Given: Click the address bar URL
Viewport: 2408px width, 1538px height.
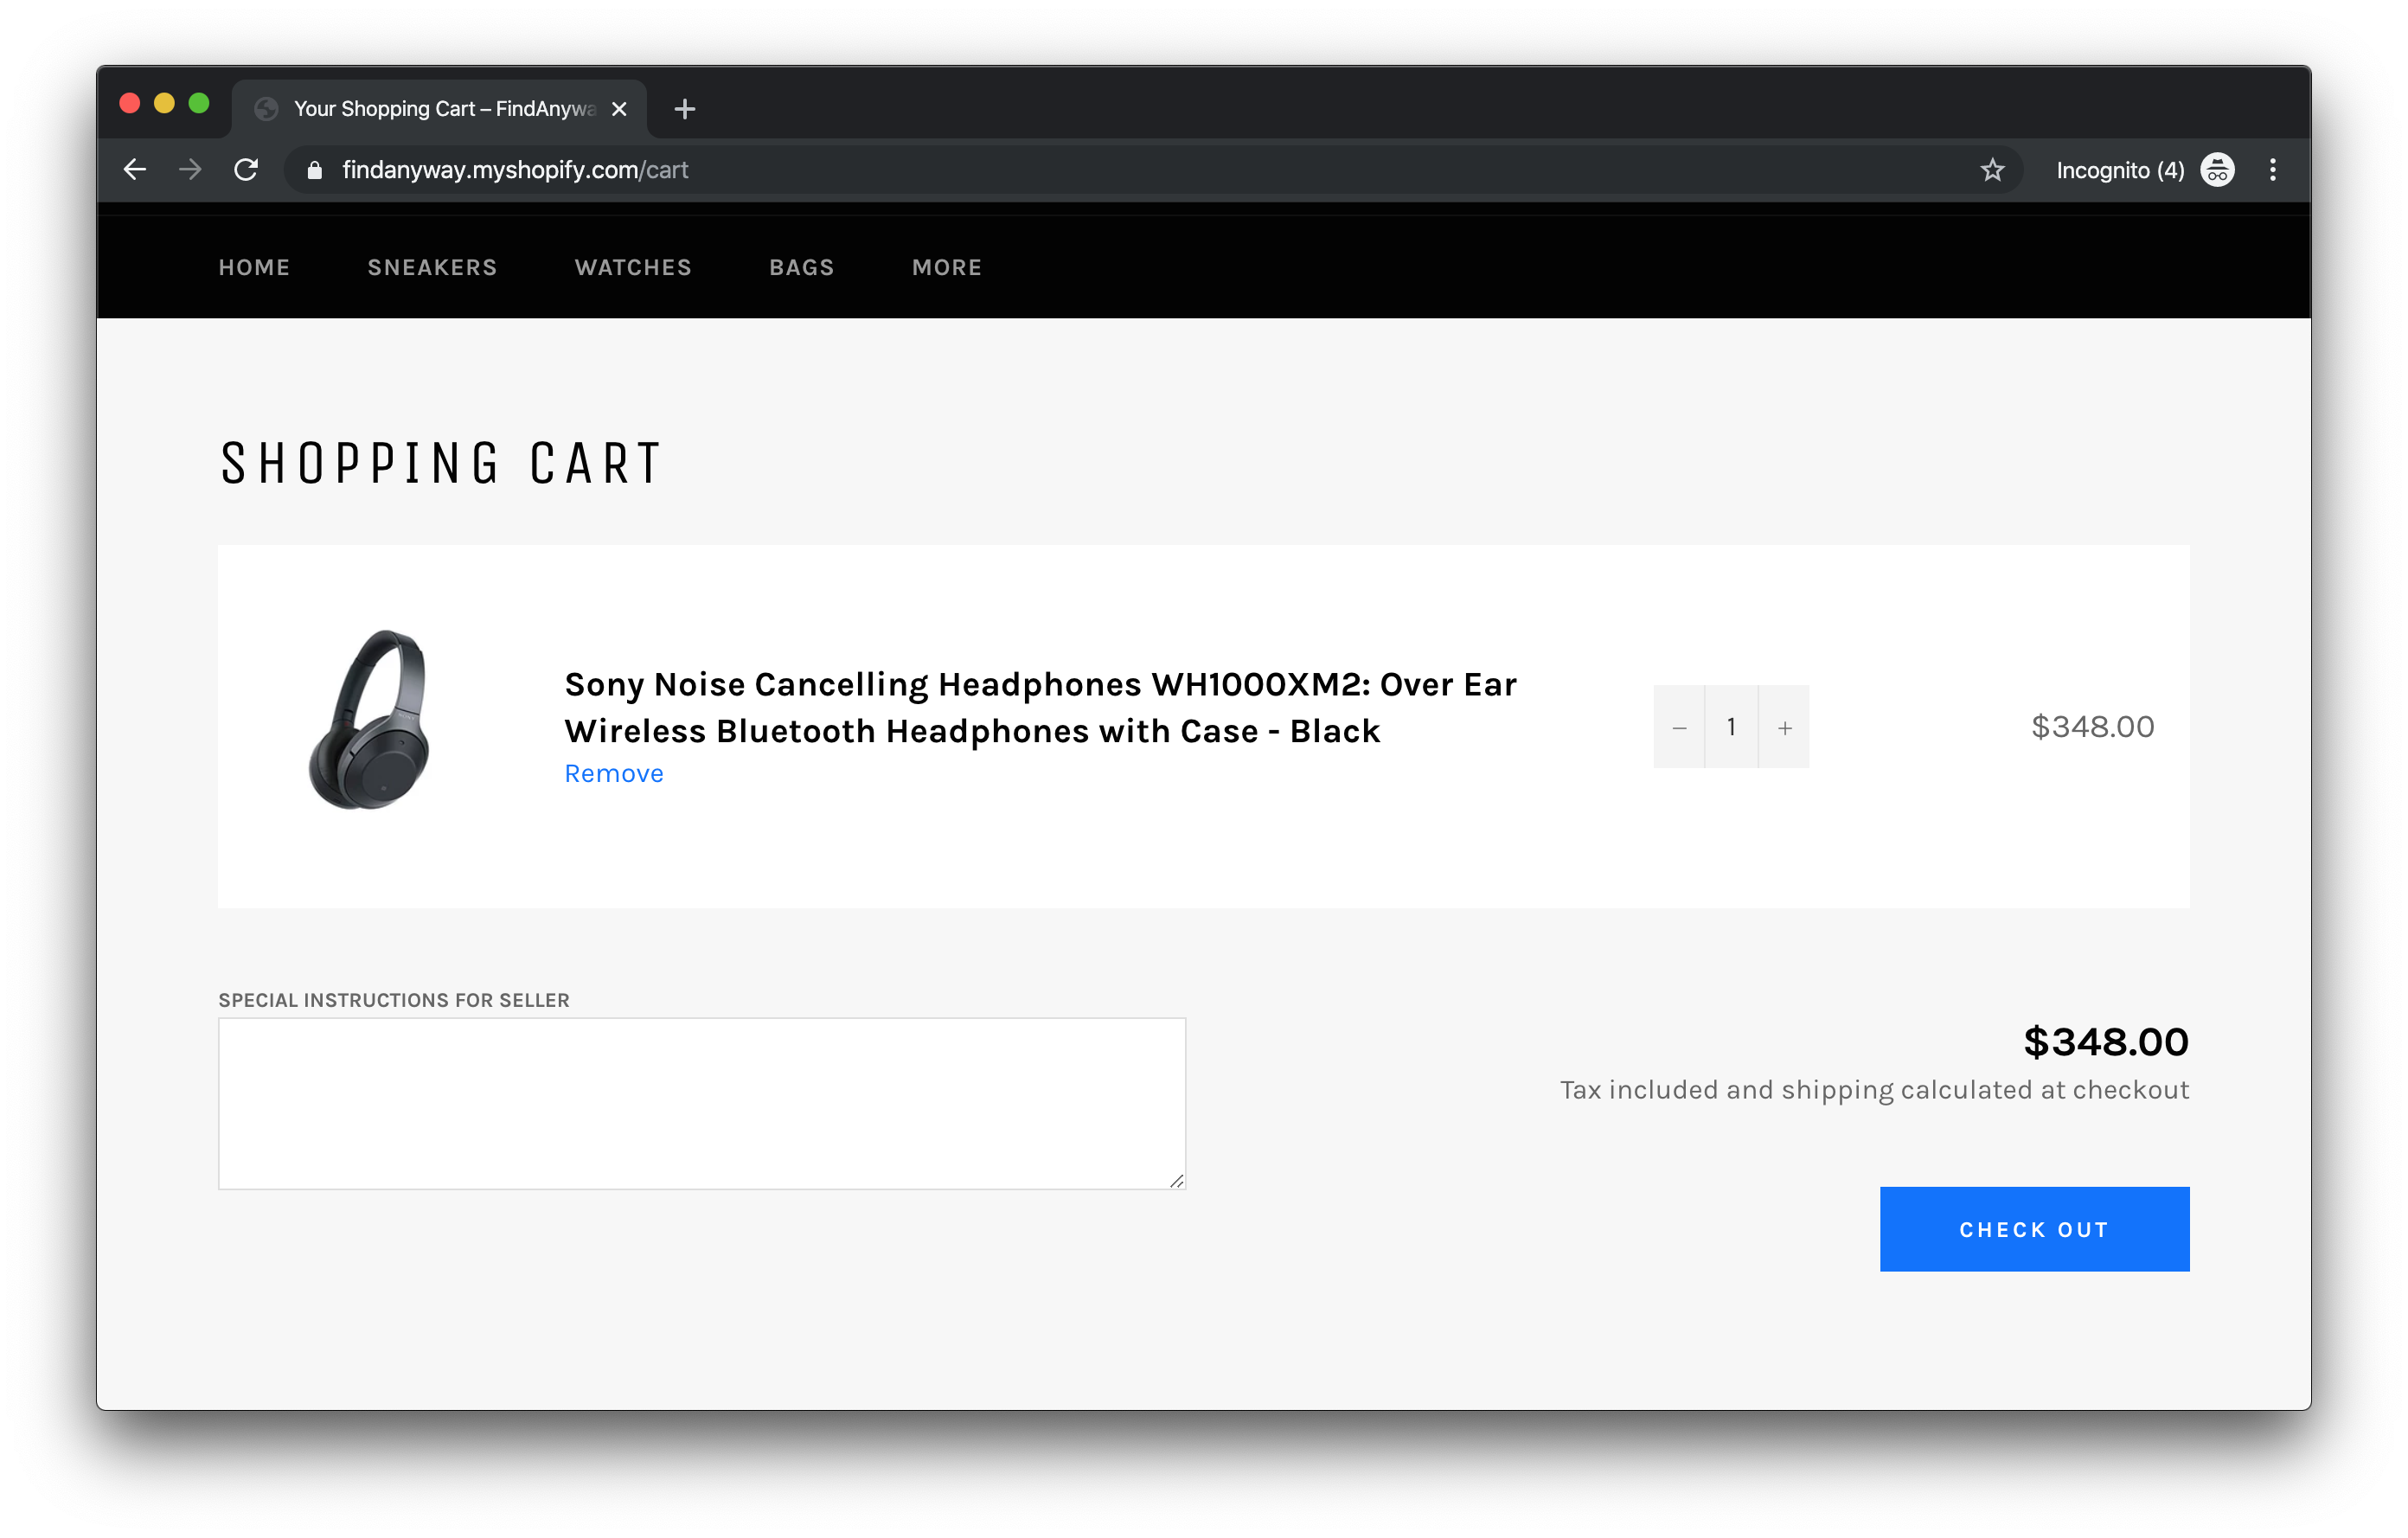Looking at the screenshot, I should [515, 170].
